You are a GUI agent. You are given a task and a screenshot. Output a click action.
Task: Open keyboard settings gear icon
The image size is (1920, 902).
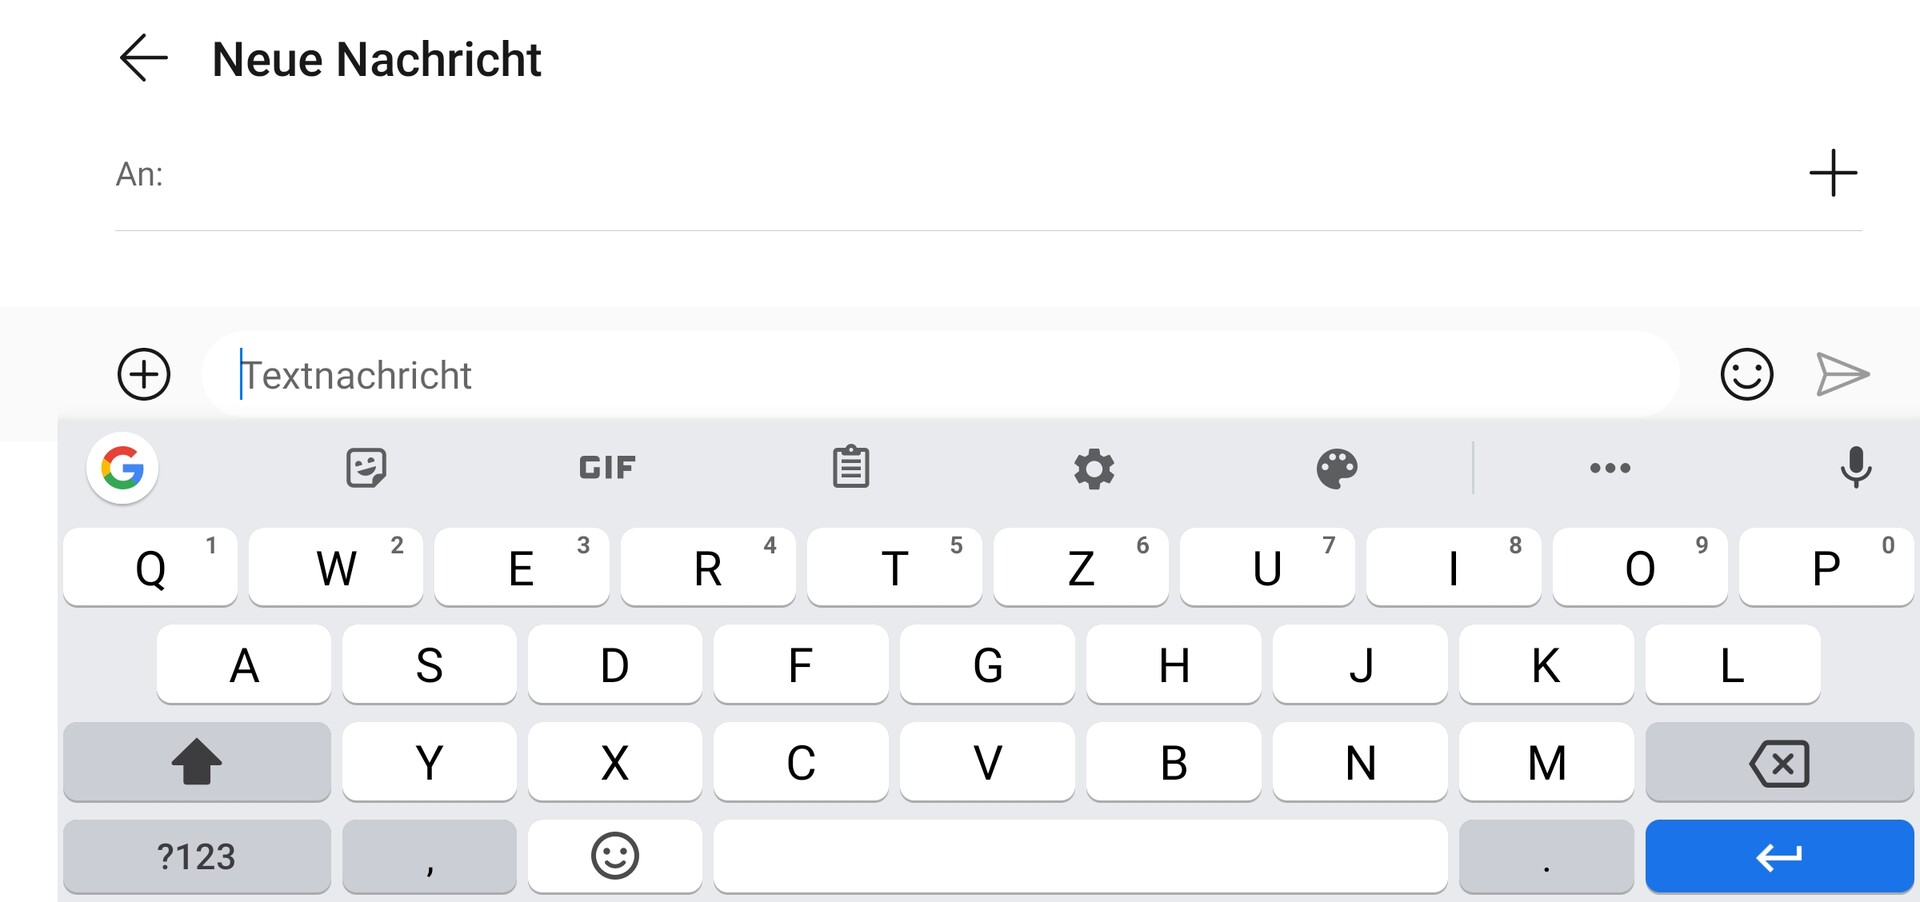point(1094,468)
